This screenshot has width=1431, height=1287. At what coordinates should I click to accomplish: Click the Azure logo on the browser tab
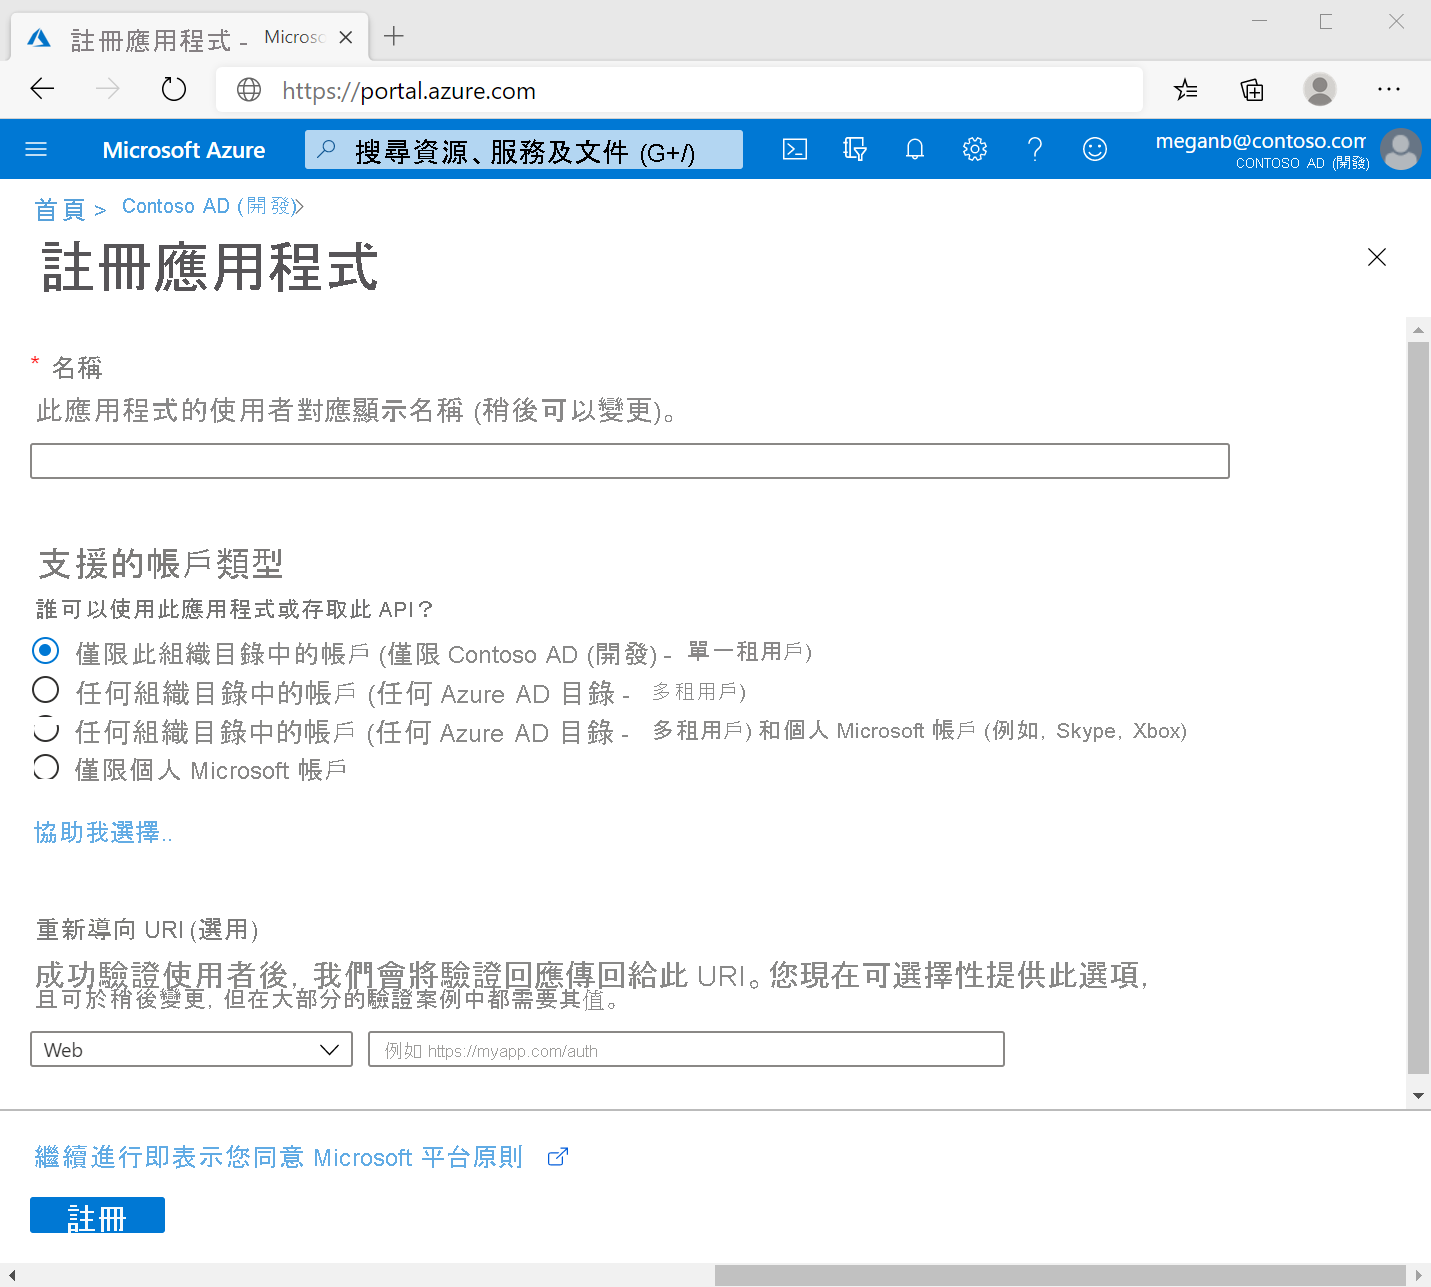pos(39,38)
